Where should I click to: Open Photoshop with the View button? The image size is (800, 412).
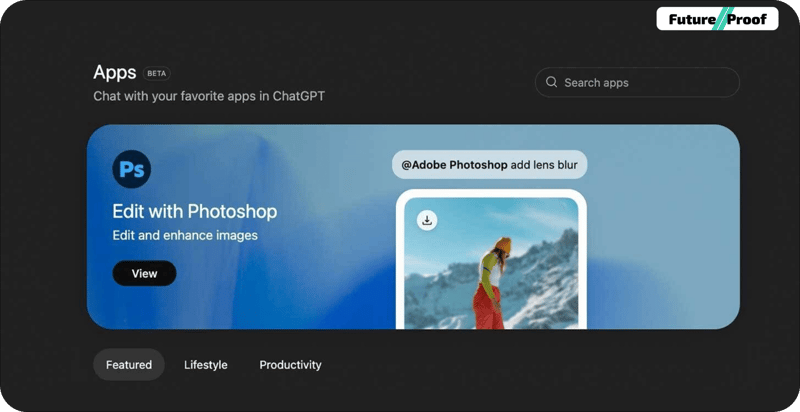(x=144, y=273)
